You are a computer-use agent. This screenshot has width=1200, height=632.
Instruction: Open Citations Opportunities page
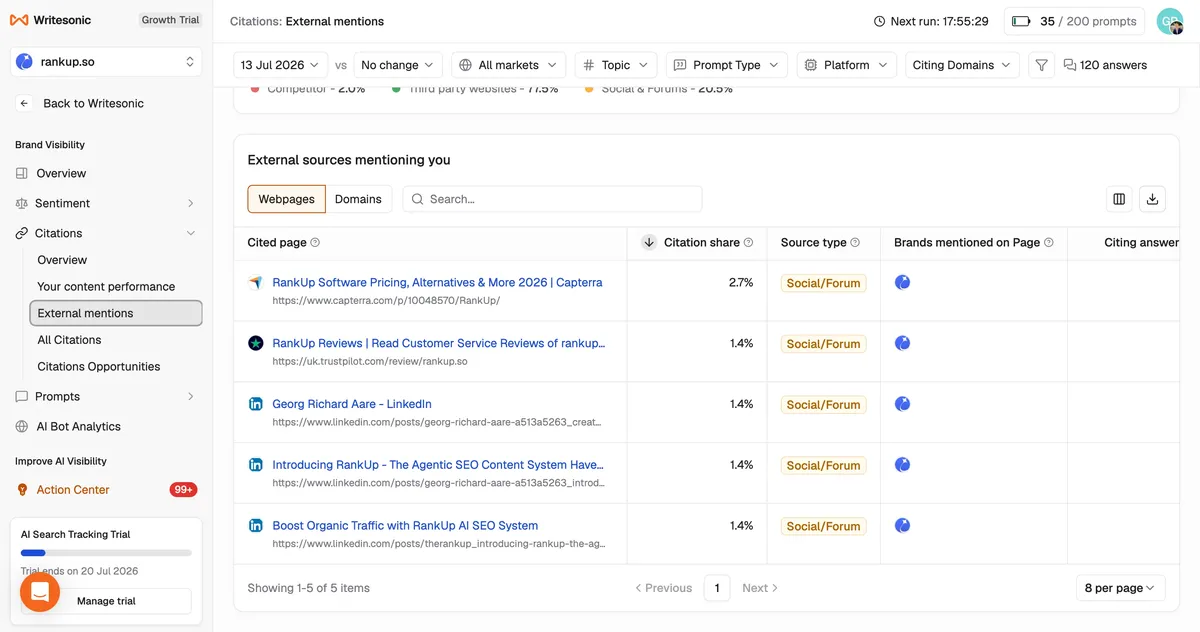[98, 366]
